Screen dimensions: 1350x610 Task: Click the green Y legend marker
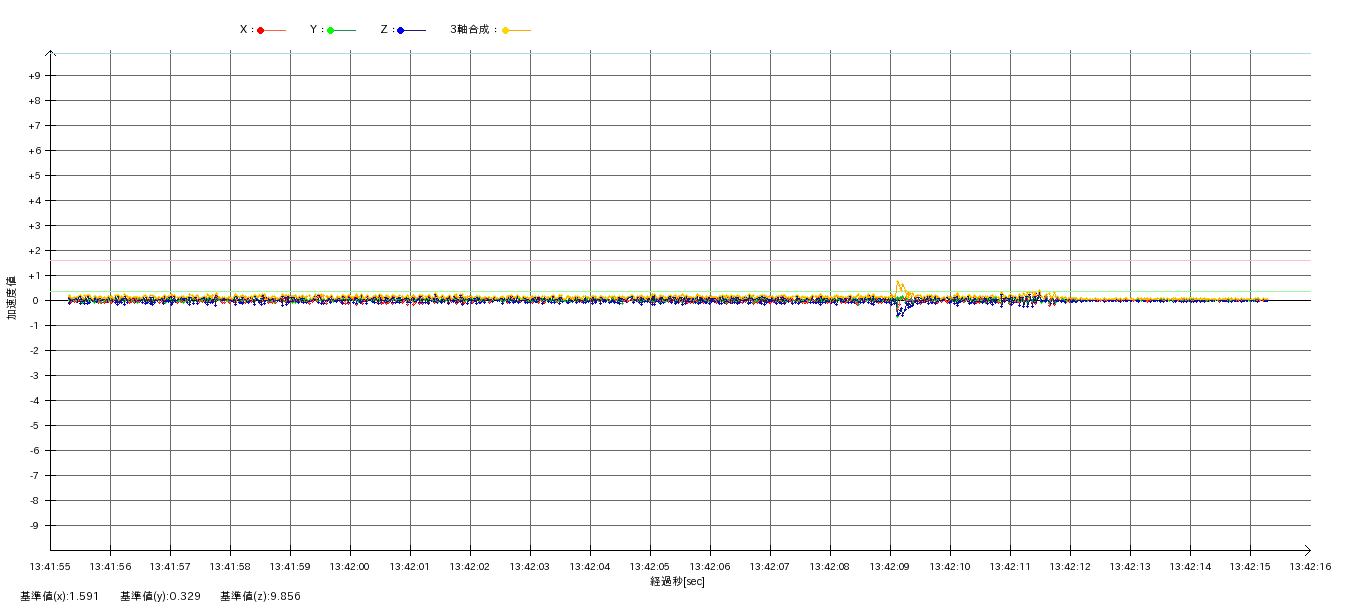[x=331, y=30]
